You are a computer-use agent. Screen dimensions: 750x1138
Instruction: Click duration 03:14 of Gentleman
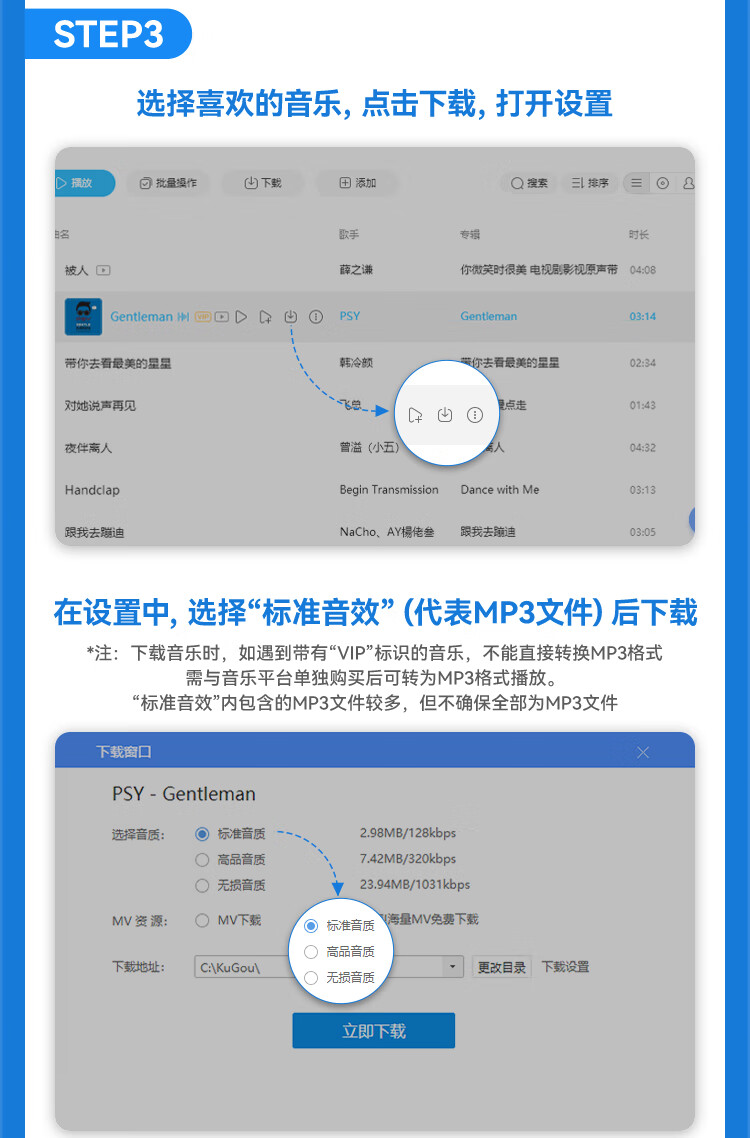point(643,316)
